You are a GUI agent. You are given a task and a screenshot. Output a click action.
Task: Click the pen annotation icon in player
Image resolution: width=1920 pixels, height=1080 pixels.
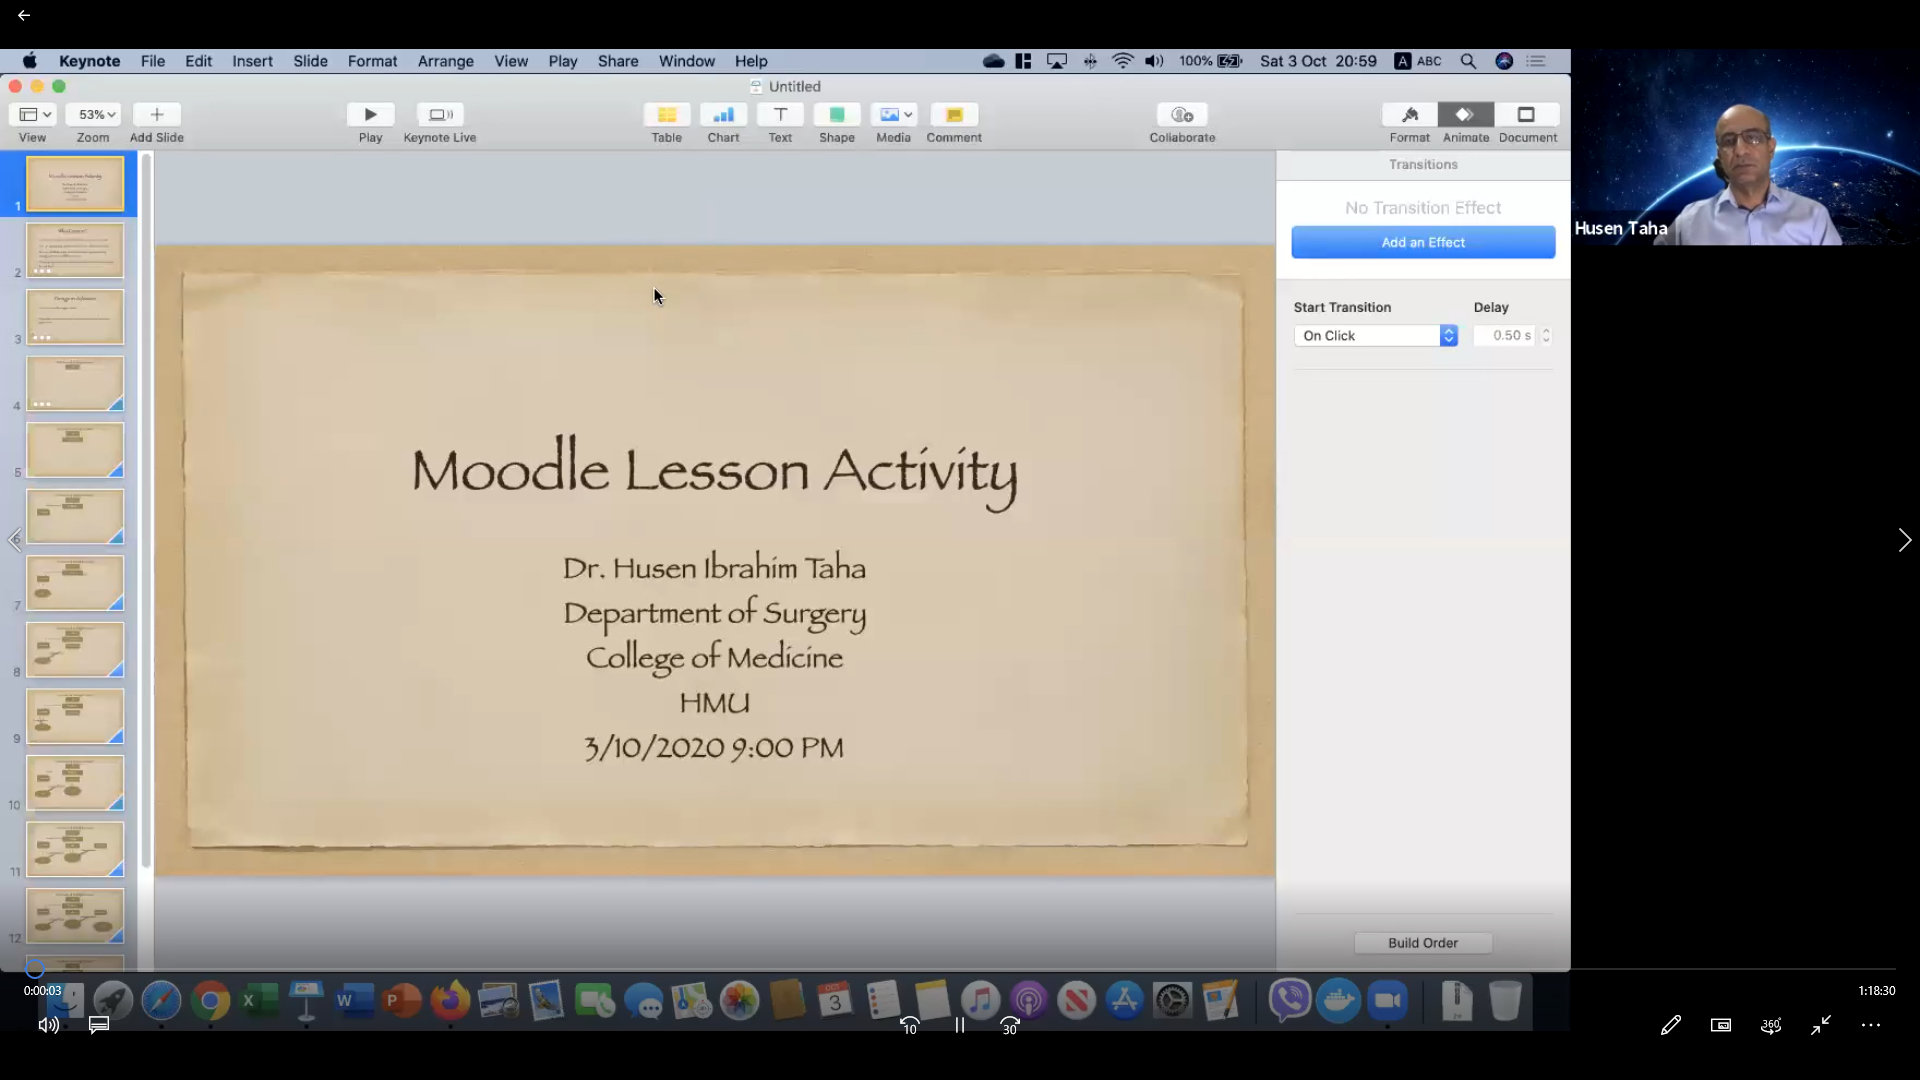(x=1671, y=1025)
